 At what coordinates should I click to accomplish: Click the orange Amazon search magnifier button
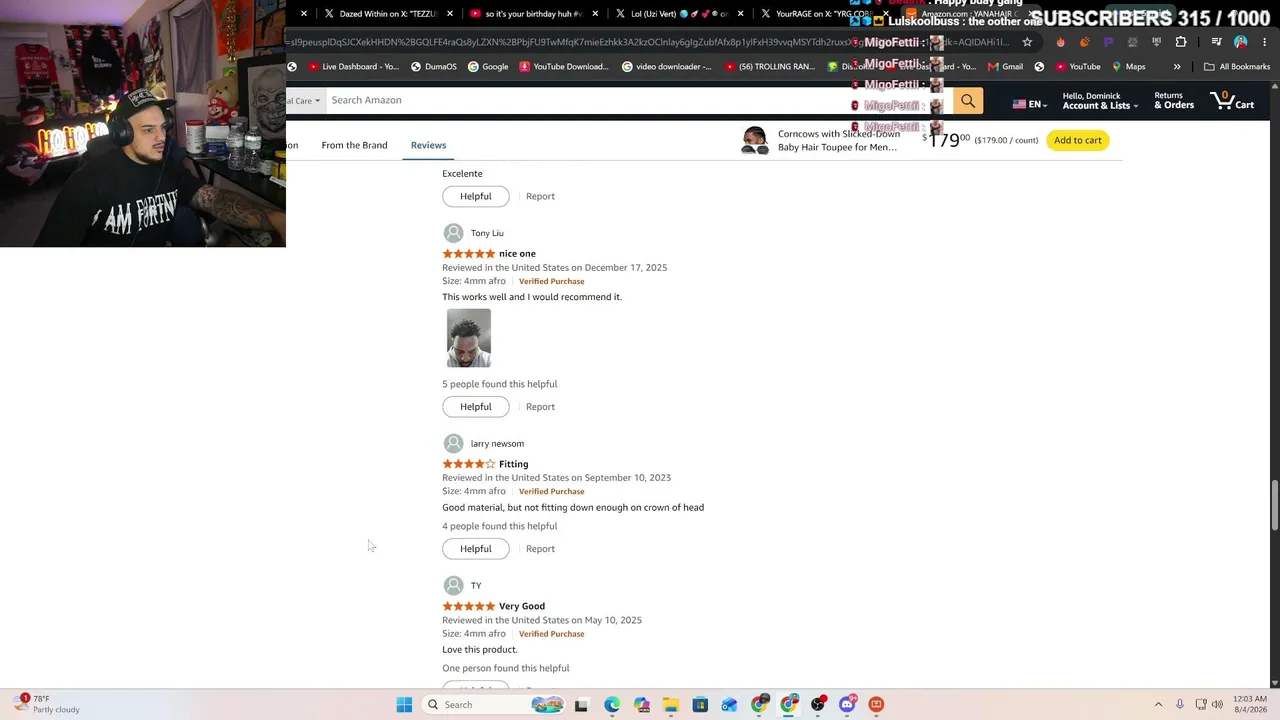click(x=968, y=100)
